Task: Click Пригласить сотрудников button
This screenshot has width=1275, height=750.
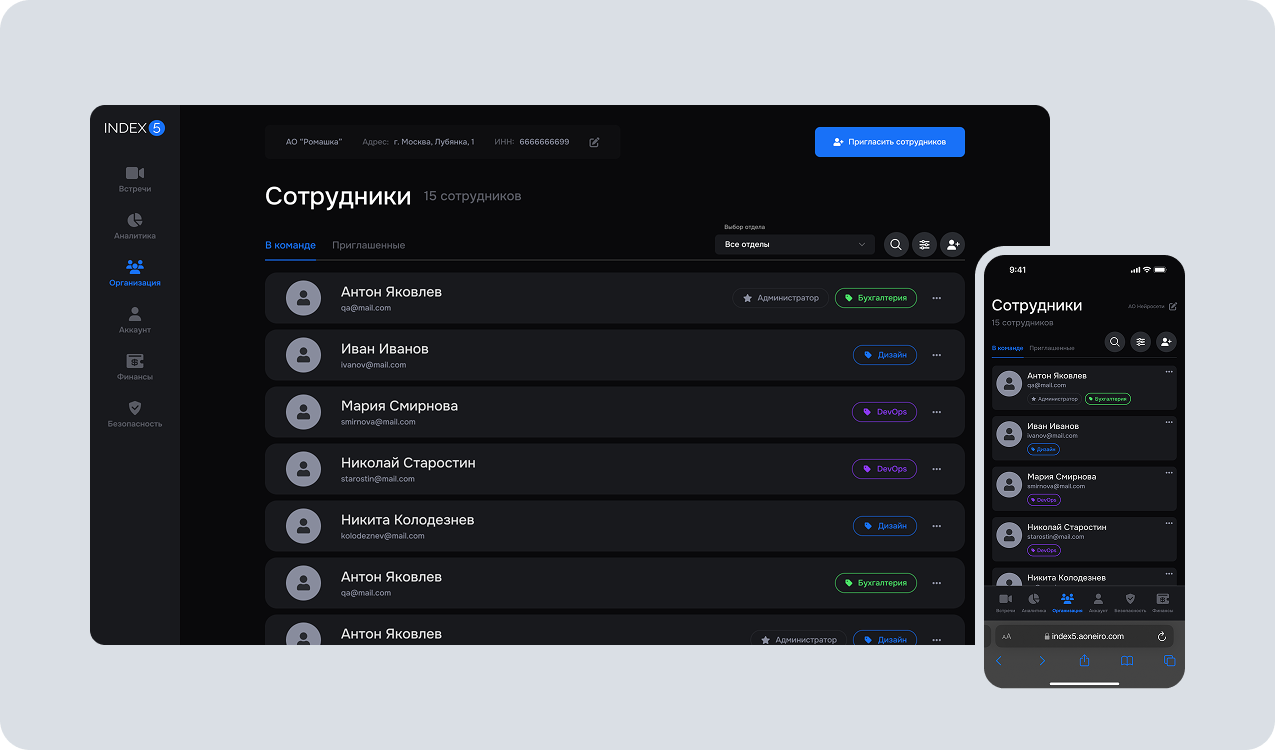Action: (890, 142)
